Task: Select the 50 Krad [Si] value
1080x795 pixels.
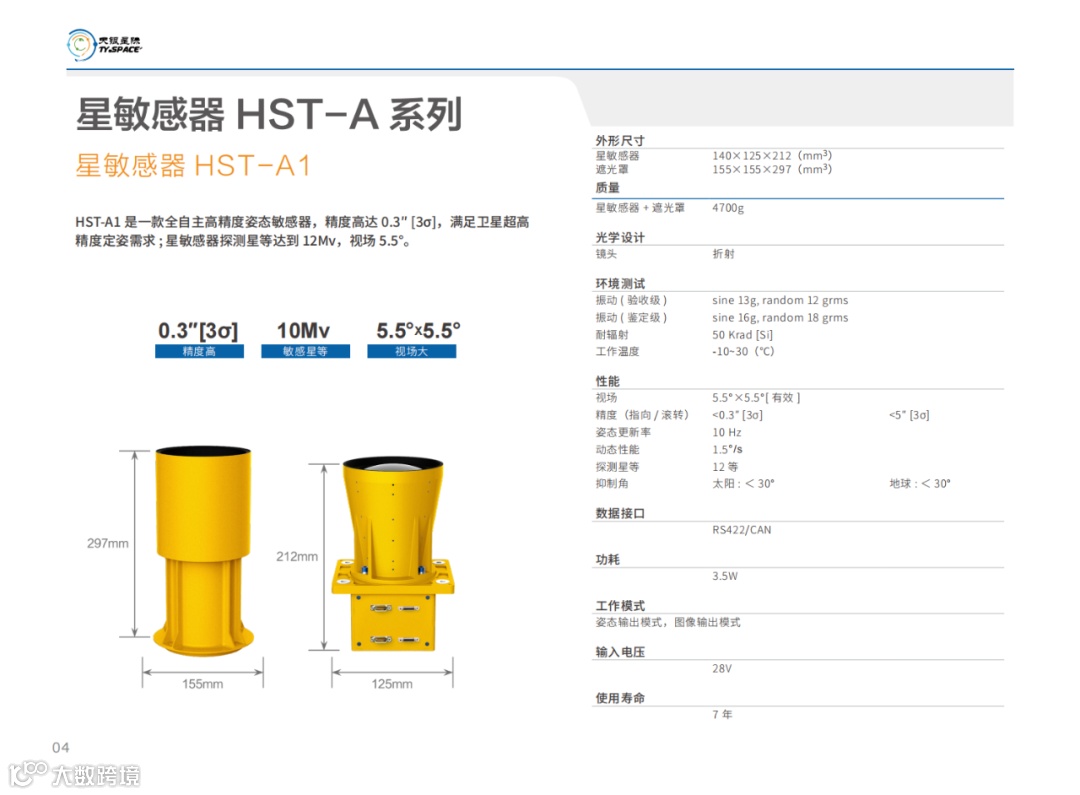Action: tap(742, 335)
